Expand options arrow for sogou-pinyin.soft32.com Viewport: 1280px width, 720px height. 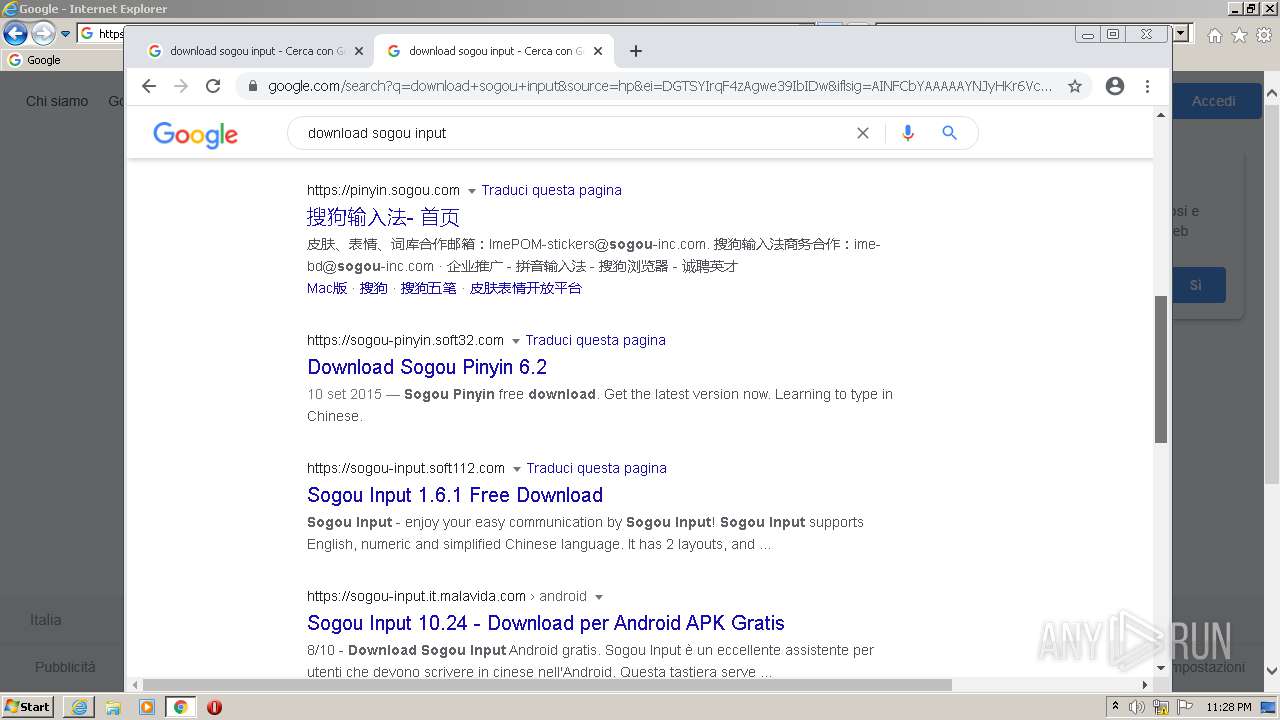(515, 341)
